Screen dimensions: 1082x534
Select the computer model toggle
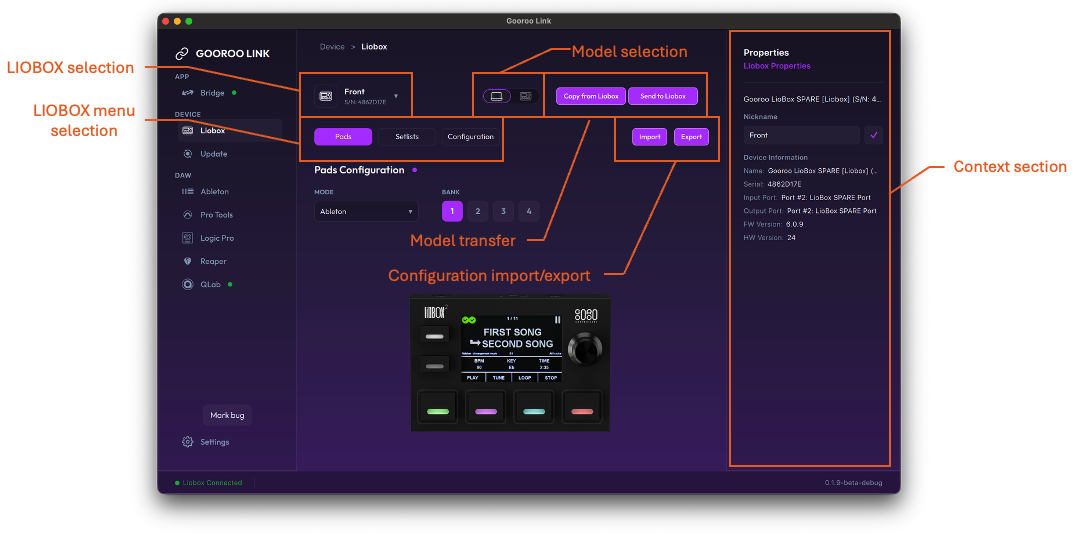point(496,96)
